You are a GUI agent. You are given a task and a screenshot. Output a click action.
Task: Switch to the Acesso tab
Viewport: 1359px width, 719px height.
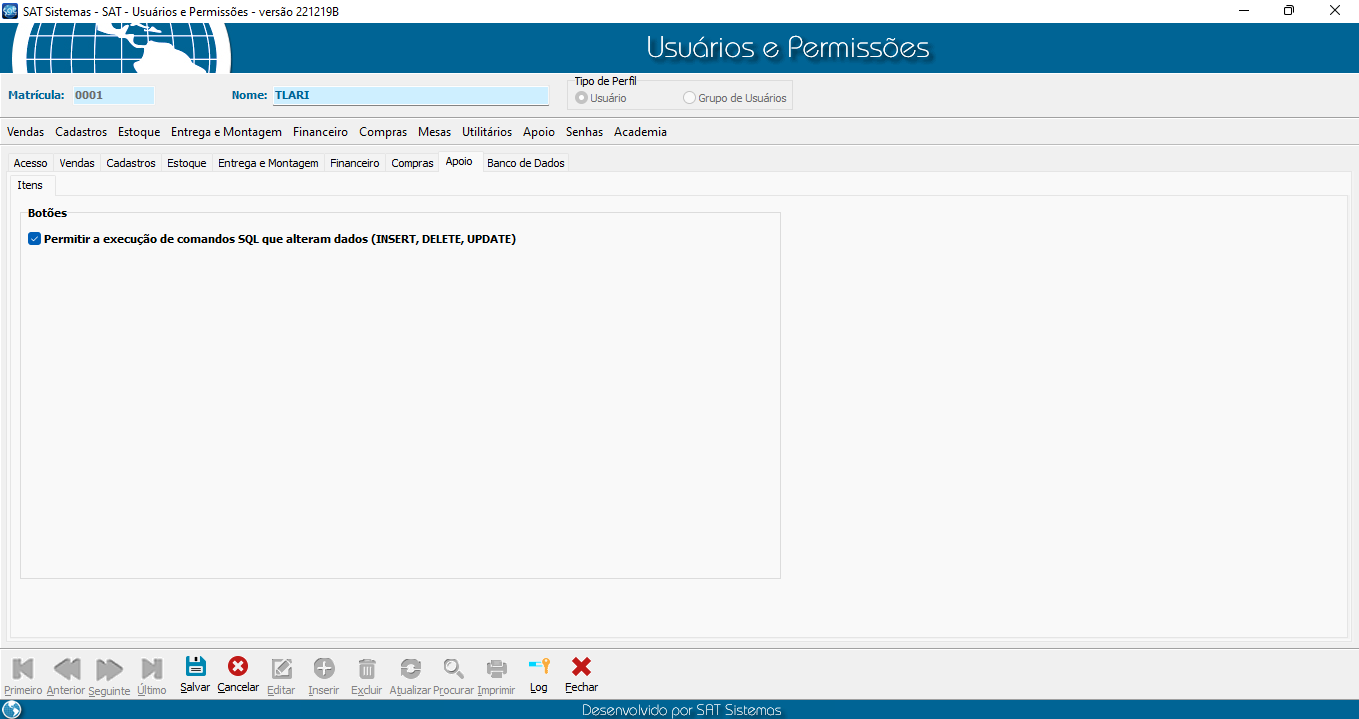pos(30,163)
